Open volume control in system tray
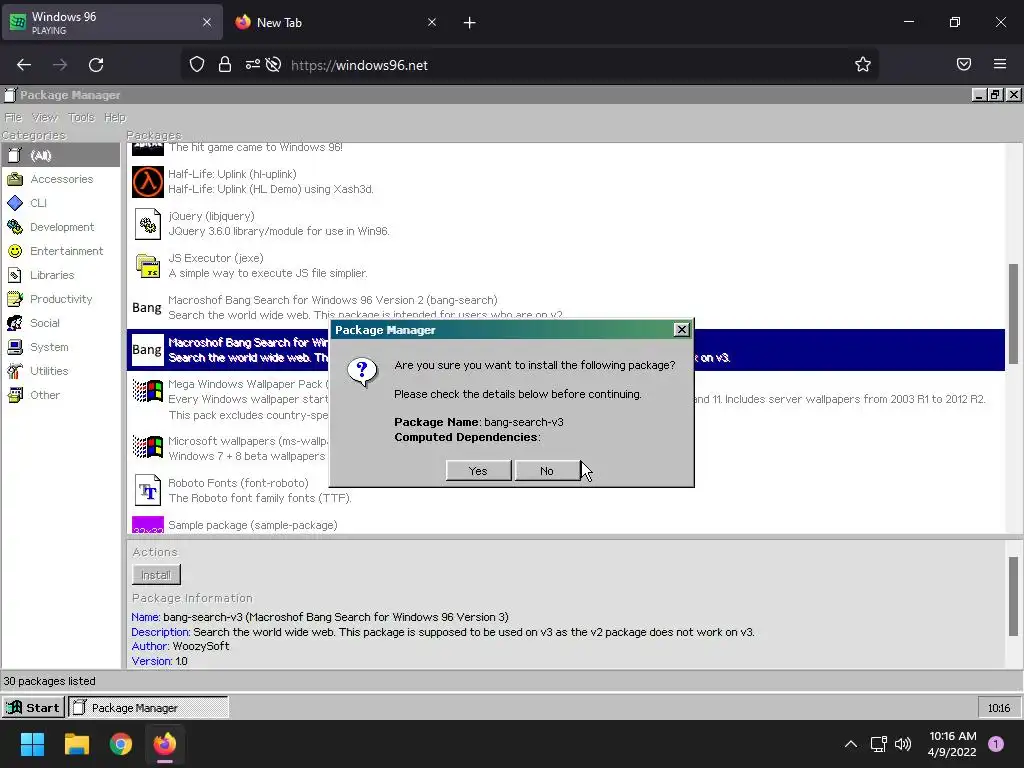The height and width of the screenshot is (768, 1024). click(x=903, y=744)
